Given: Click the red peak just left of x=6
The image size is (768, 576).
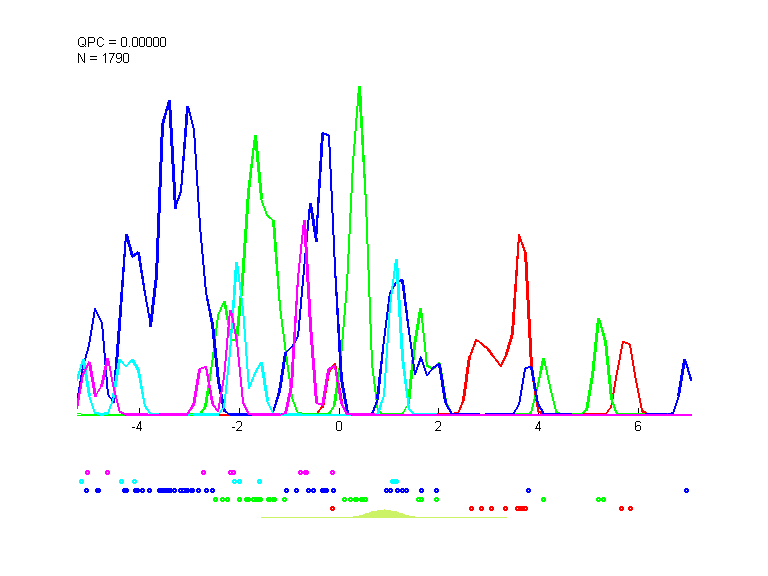Looking at the screenshot, I should (624, 342).
